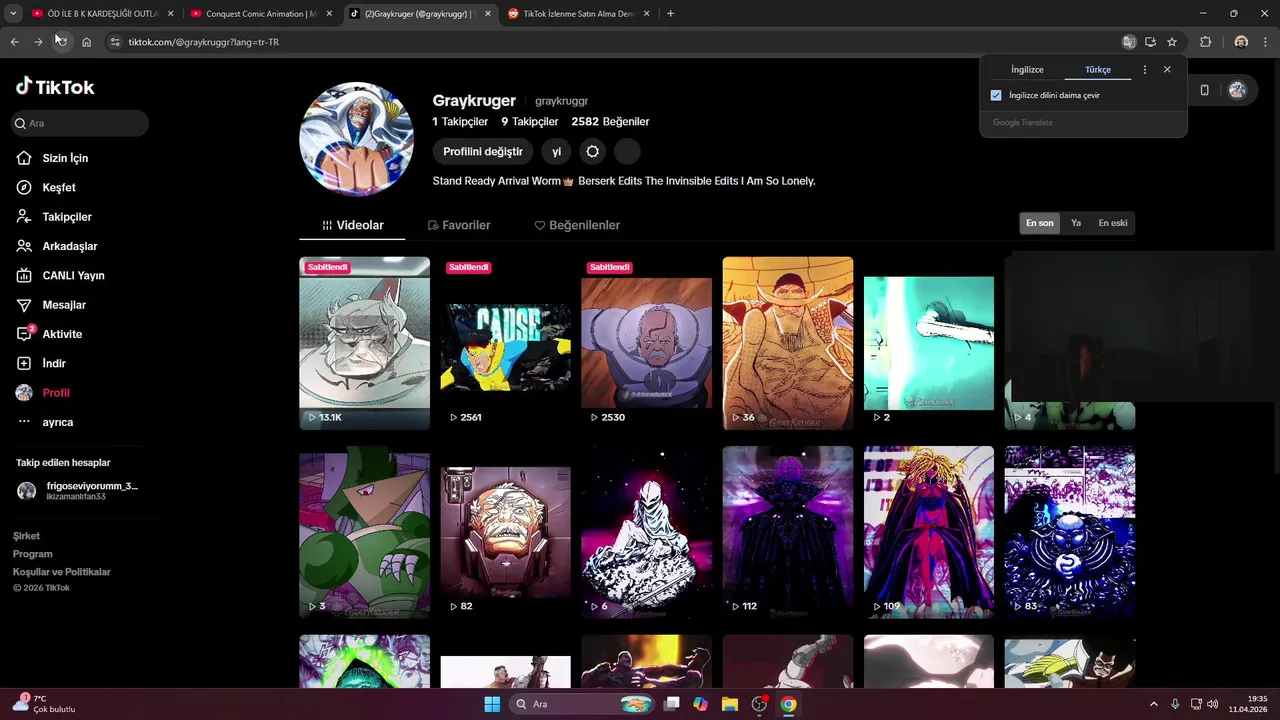Close the Google Translate popup
The image size is (1280, 720).
point(1167,70)
